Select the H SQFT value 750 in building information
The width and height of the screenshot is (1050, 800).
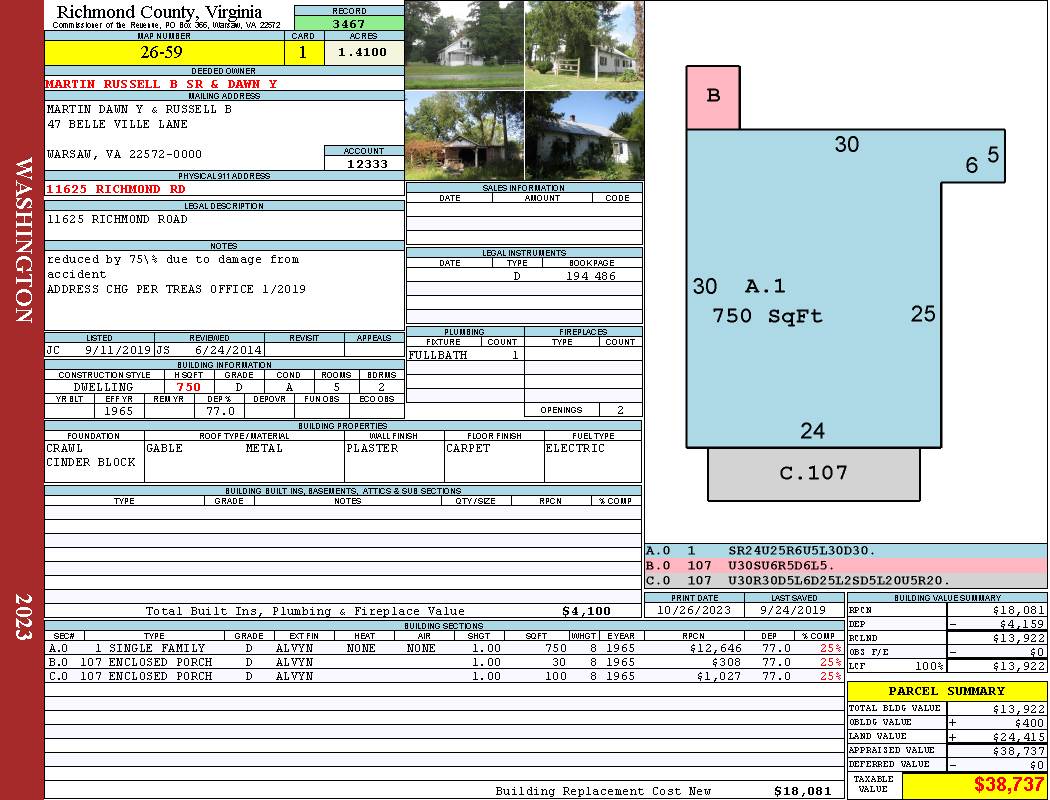pyautogui.click(x=188, y=387)
